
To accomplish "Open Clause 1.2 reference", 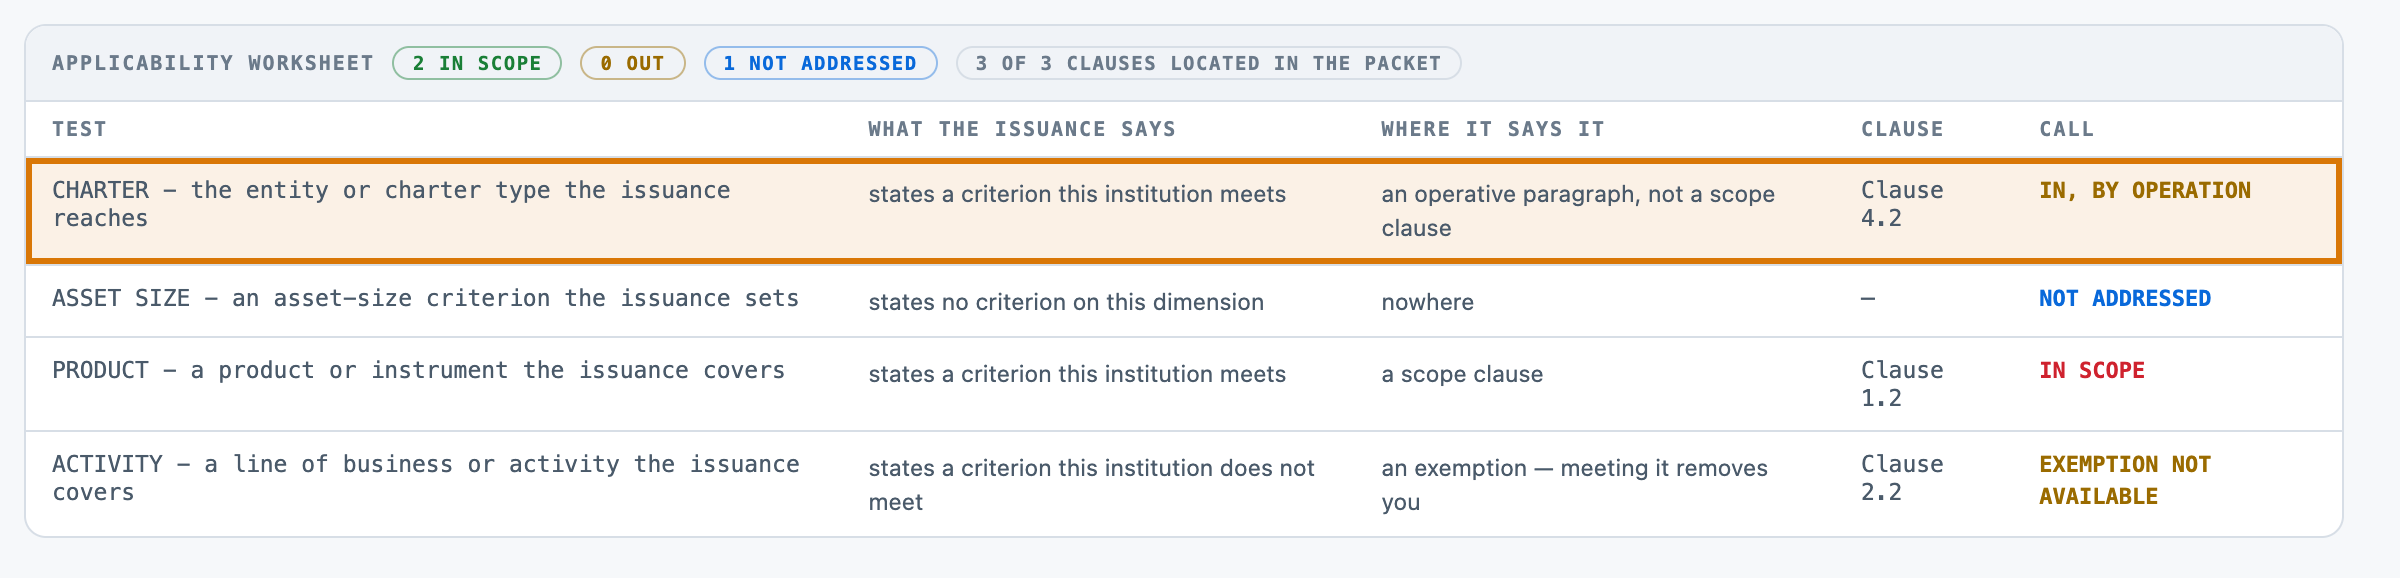I will (x=1902, y=384).
